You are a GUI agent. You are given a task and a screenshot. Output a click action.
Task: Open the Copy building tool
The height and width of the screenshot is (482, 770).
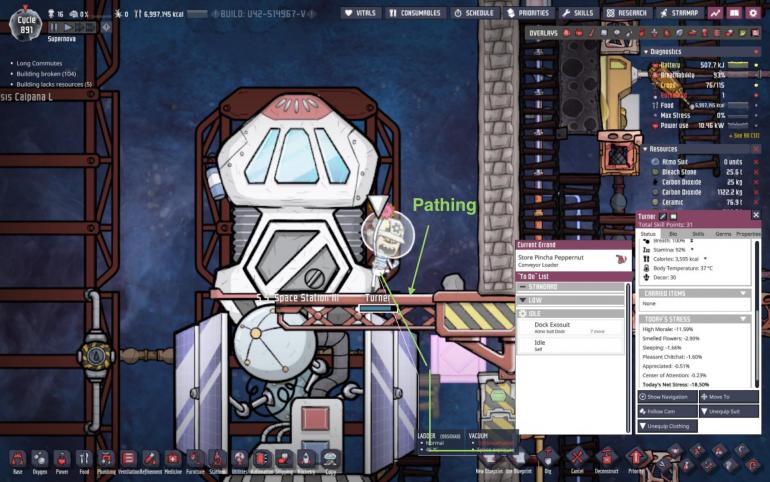click(330, 462)
